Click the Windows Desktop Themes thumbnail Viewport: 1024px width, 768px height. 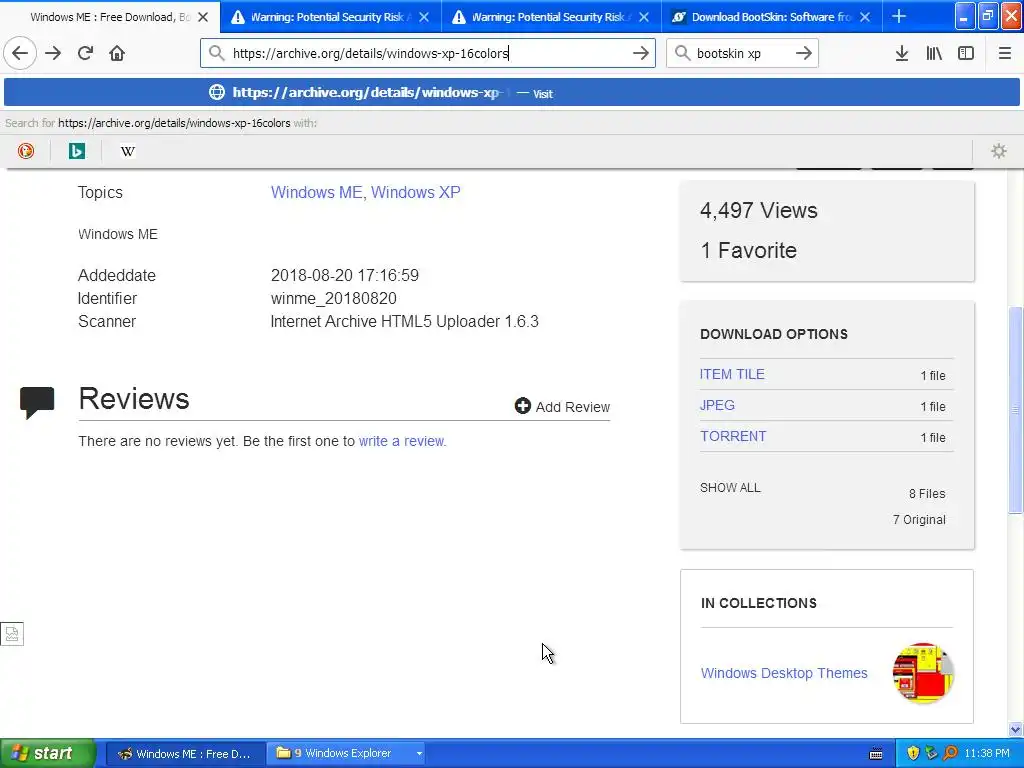click(923, 673)
